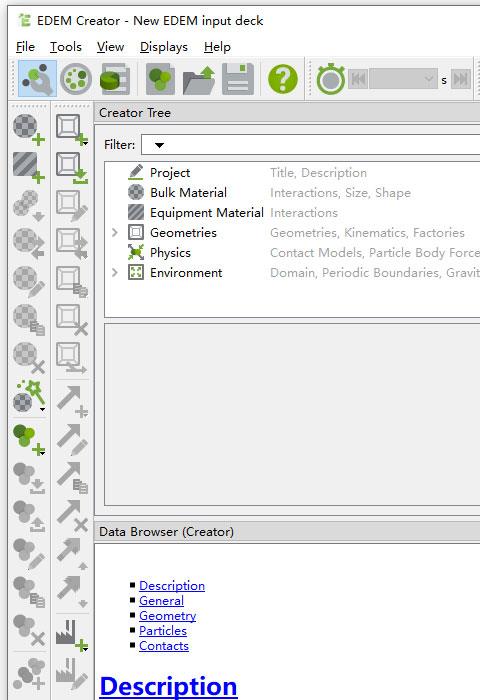Expand the Geometries tree node
Image resolution: width=480 pixels, height=700 pixels.
(115, 233)
